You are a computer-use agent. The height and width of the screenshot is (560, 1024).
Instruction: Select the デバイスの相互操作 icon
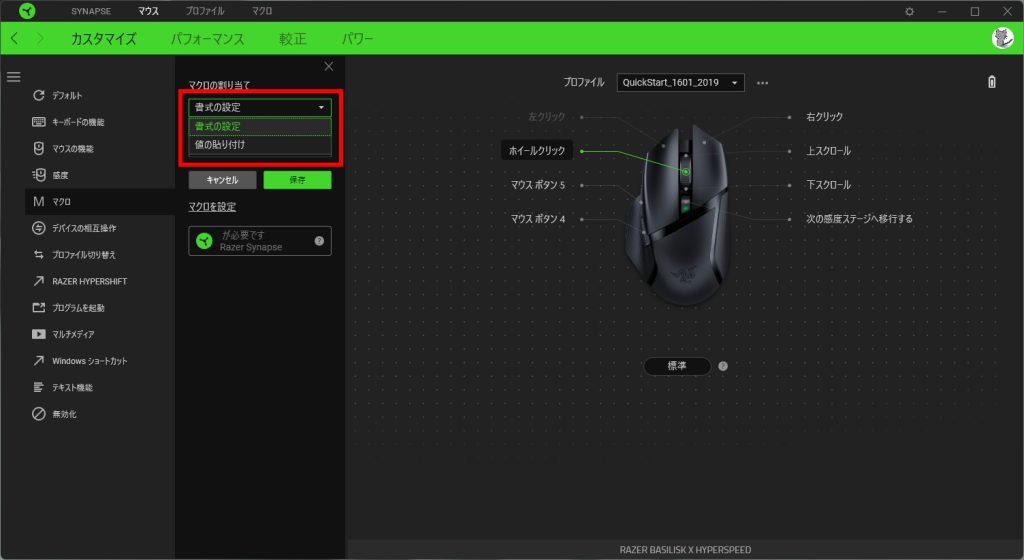pyautogui.click(x=39, y=228)
